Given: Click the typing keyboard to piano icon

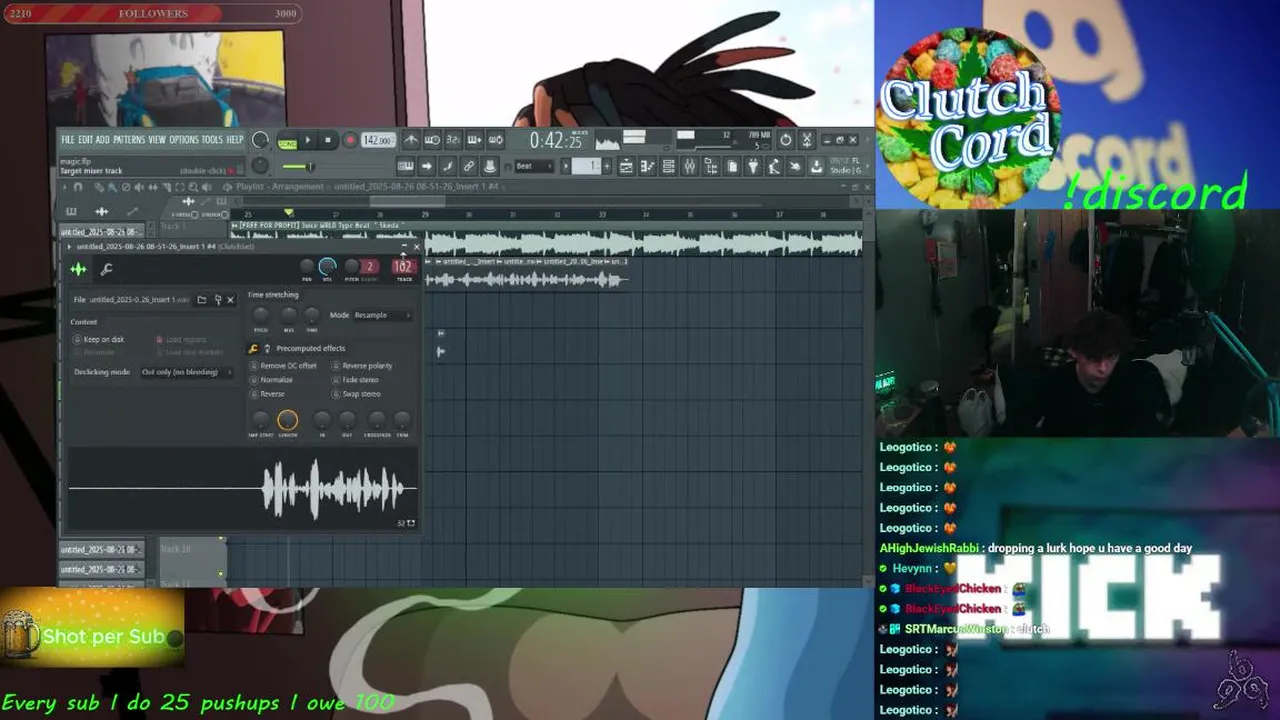Looking at the screenshot, I should click(405, 166).
